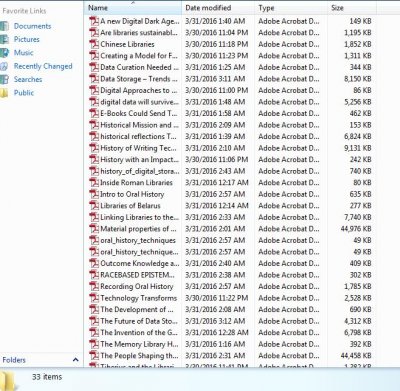Expand the Folders pane chevron
The height and width of the screenshot is (391, 400).
(76, 360)
